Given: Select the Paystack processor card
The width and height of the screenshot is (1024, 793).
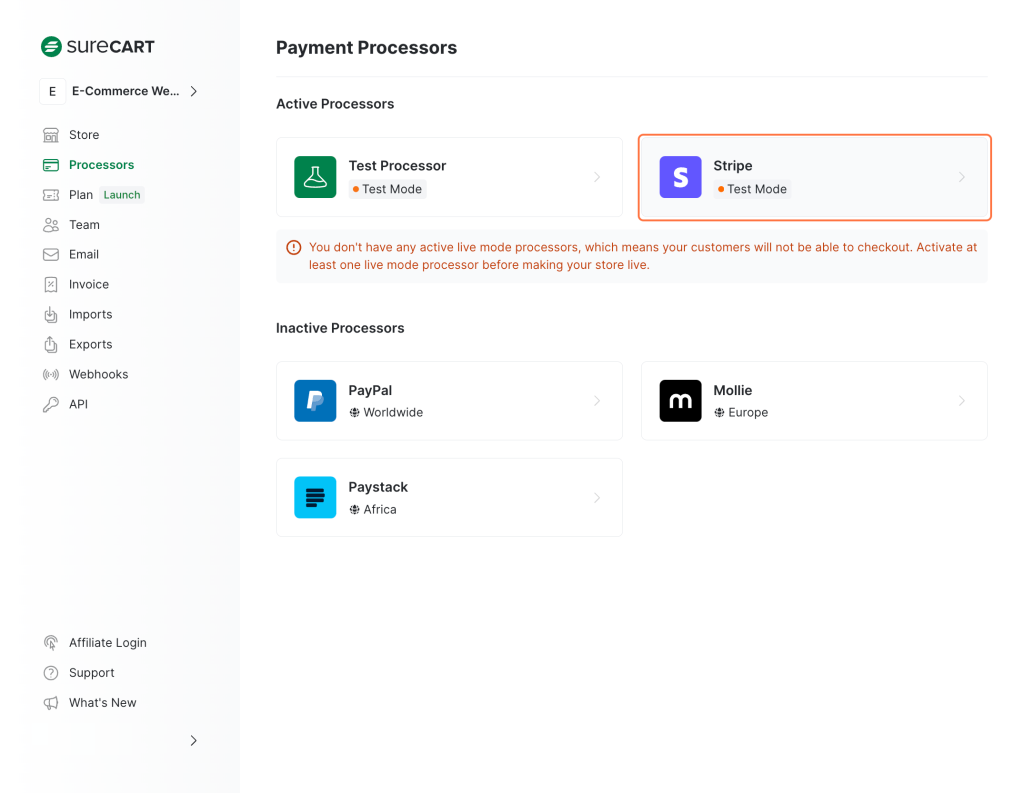Looking at the screenshot, I should (x=449, y=497).
